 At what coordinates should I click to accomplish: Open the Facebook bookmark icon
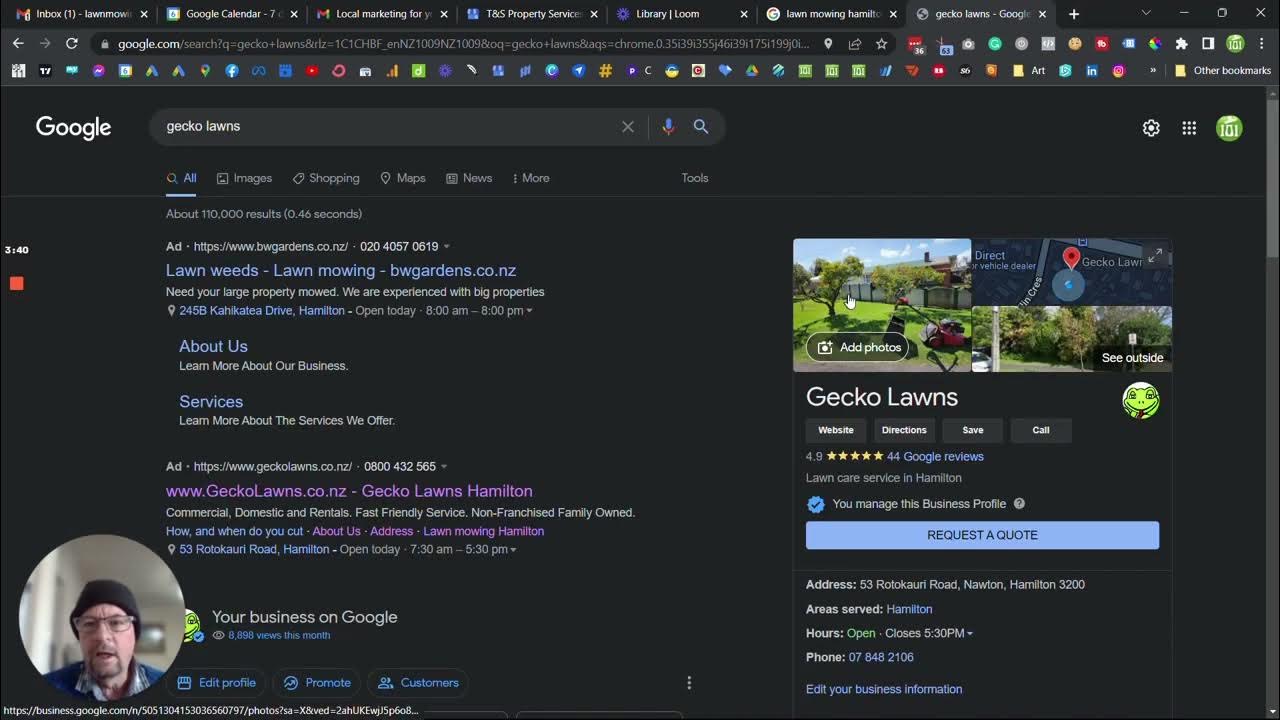[x=232, y=71]
